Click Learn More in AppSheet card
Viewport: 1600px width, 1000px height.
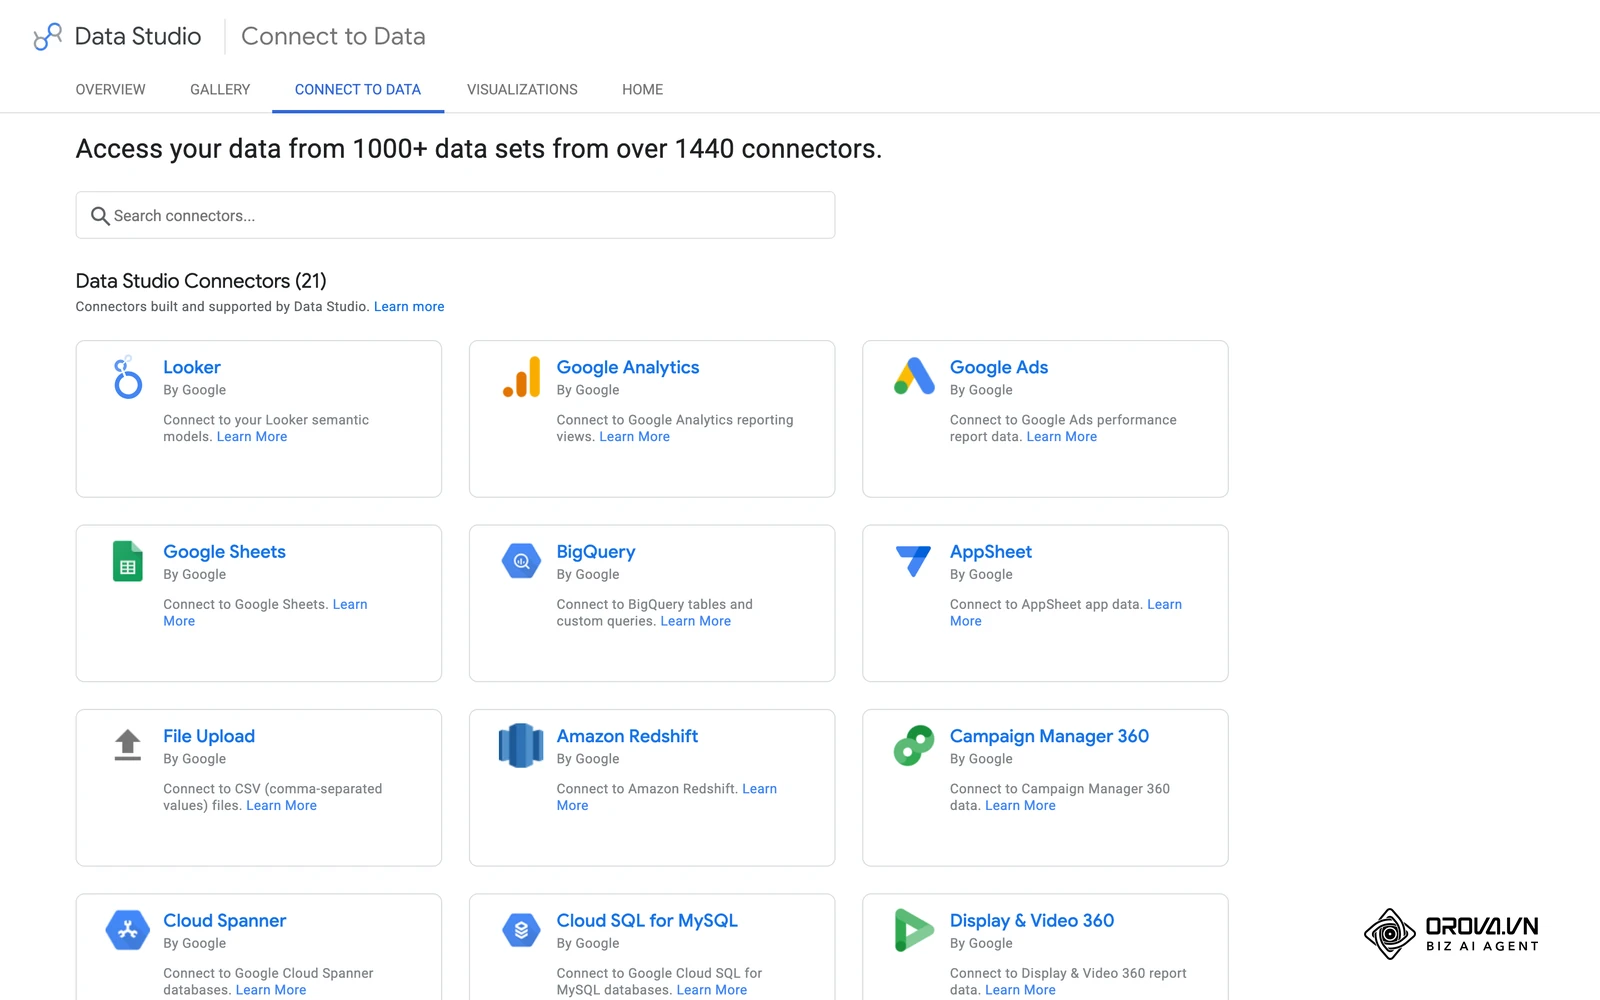[x=1164, y=605]
